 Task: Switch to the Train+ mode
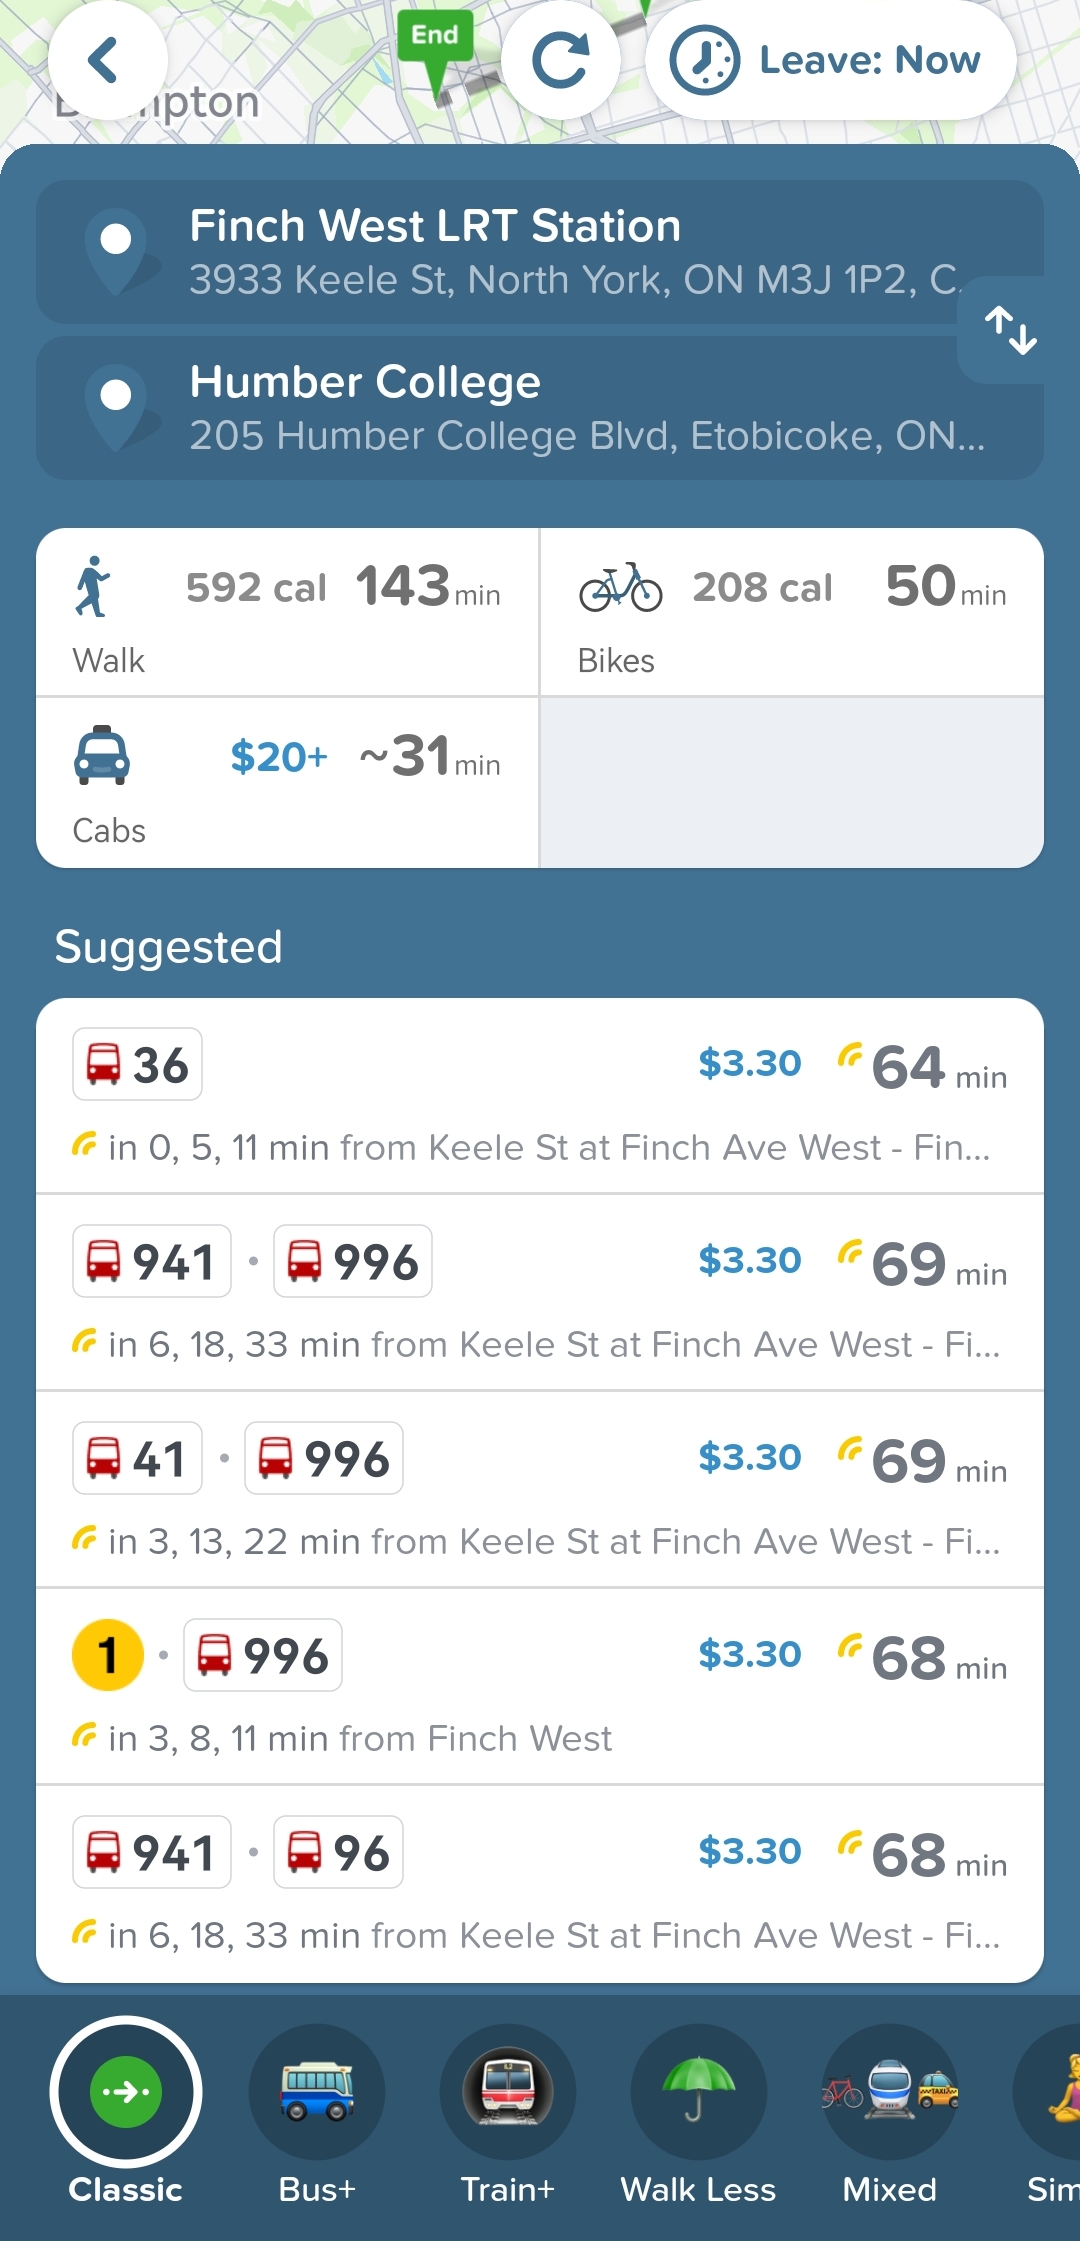click(x=508, y=2092)
